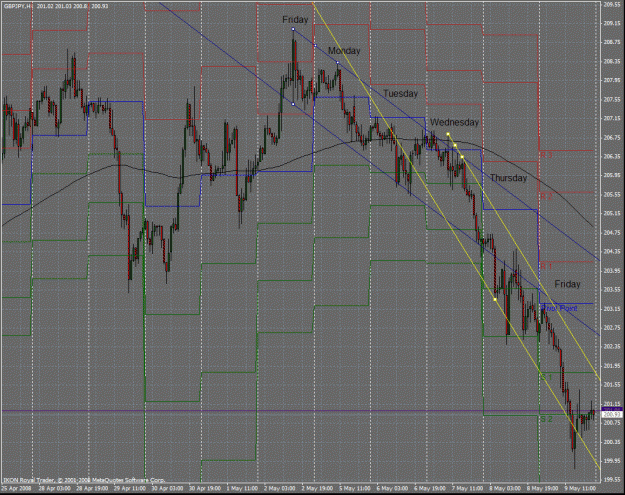Click the 2 May 19:00 time label
The width and height of the screenshot is (625, 495).
pyautogui.click(x=317, y=488)
